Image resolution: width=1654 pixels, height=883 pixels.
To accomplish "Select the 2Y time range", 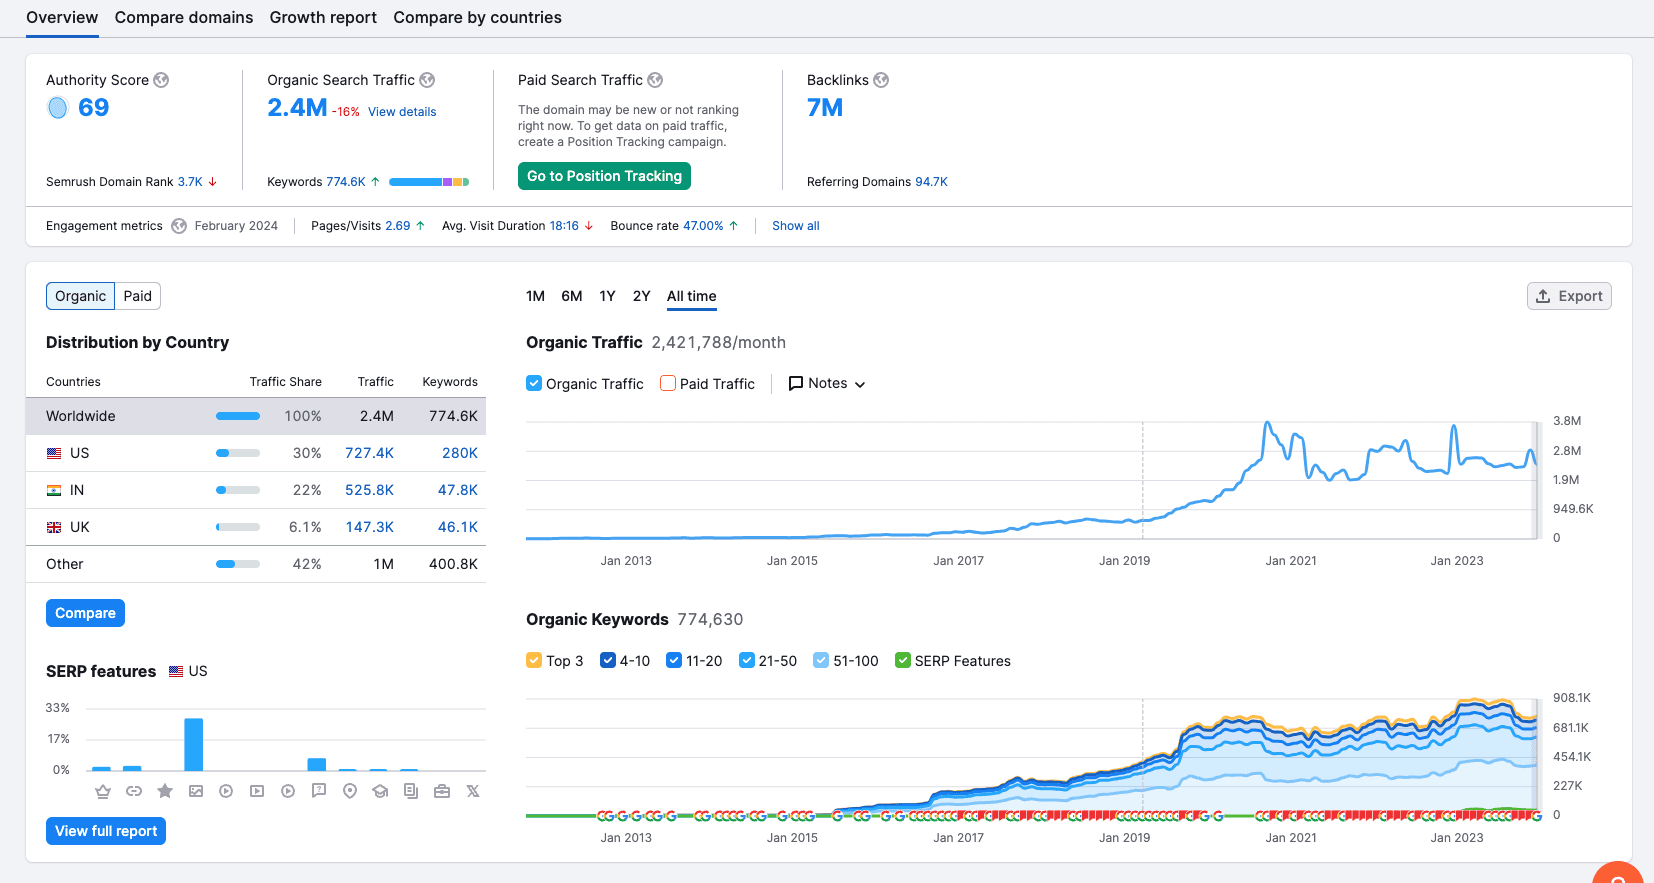I will tap(642, 296).
